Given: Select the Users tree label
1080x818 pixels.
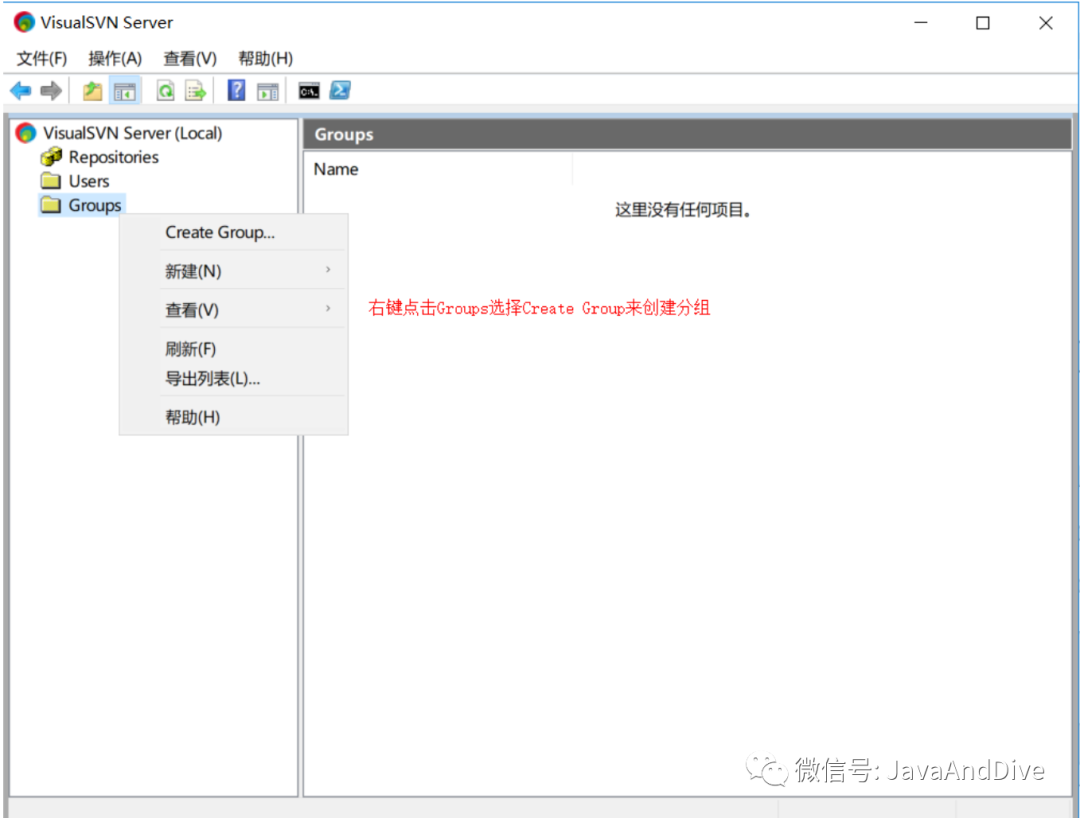Looking at the screenshot, I should click(x=89, y=181).
